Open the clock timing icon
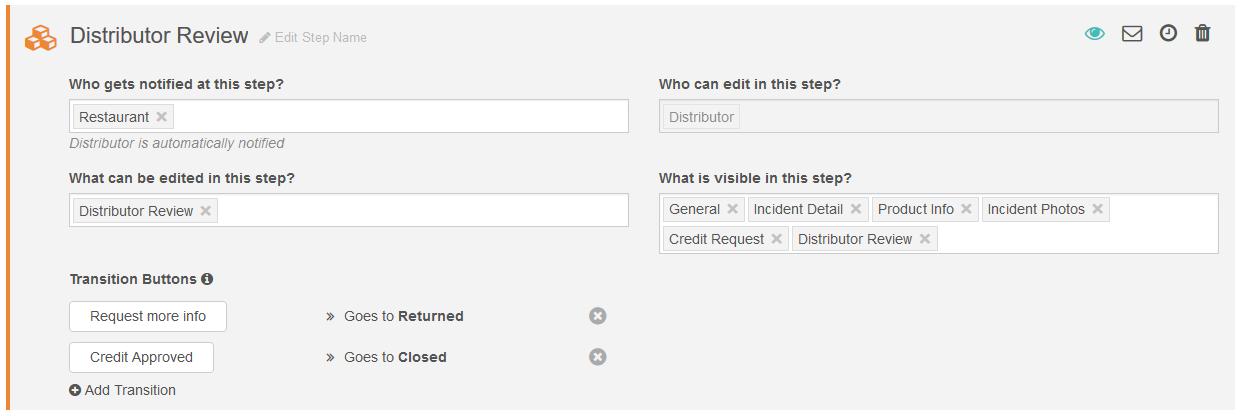This screenshot has width=1245, height=416. pos(1168,34)
